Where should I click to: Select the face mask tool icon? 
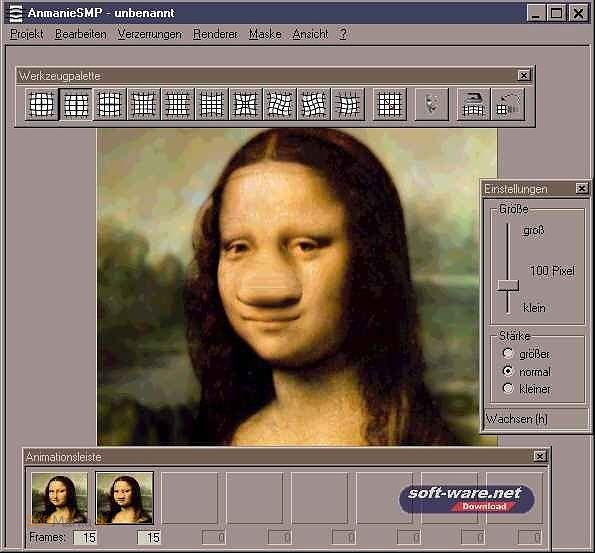[x=431, y=104]
